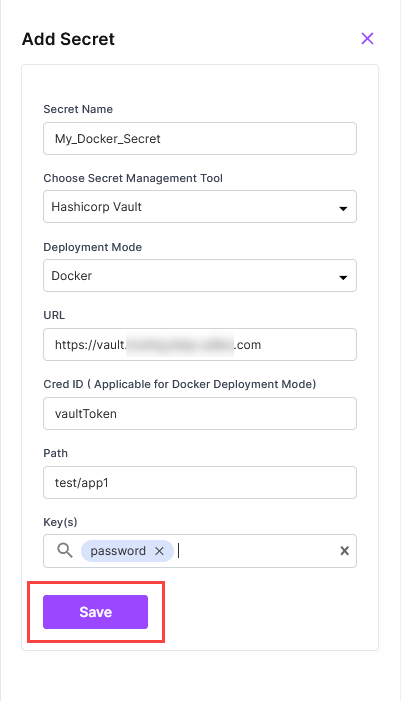This screenshot has height=701, width=401.
Task: Click the URL input field
Action: (200, 345)
